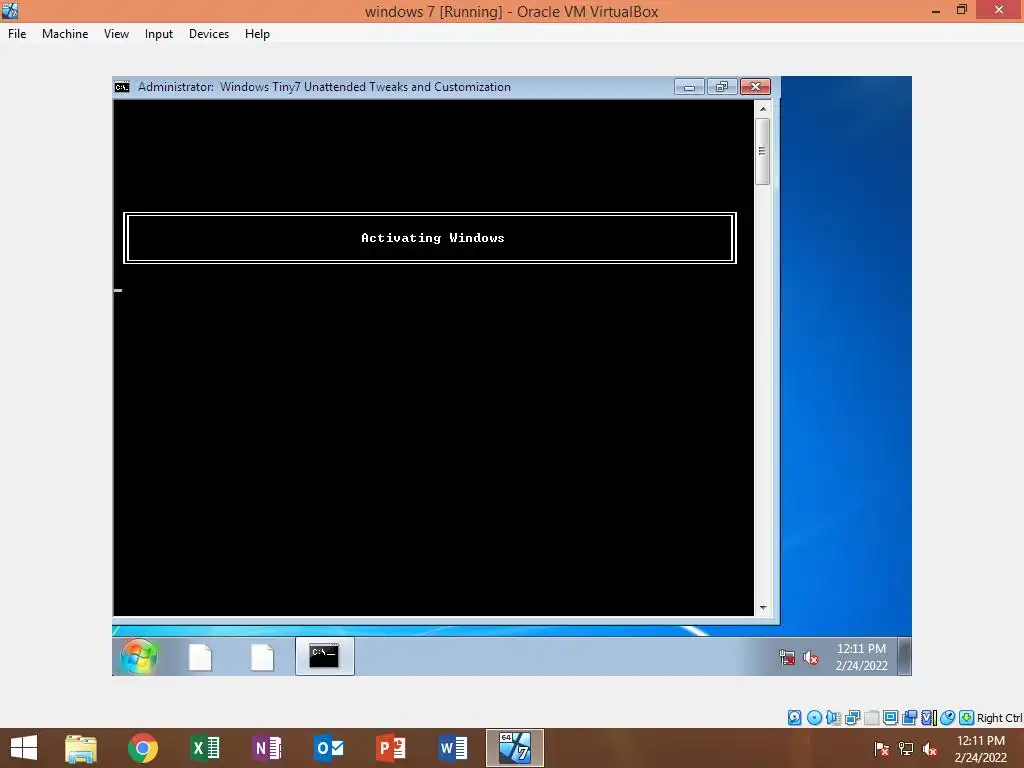Viewport: 1024px width, 768px height.
Task: Click the optical drive status icon
Action: click(814, 718)
